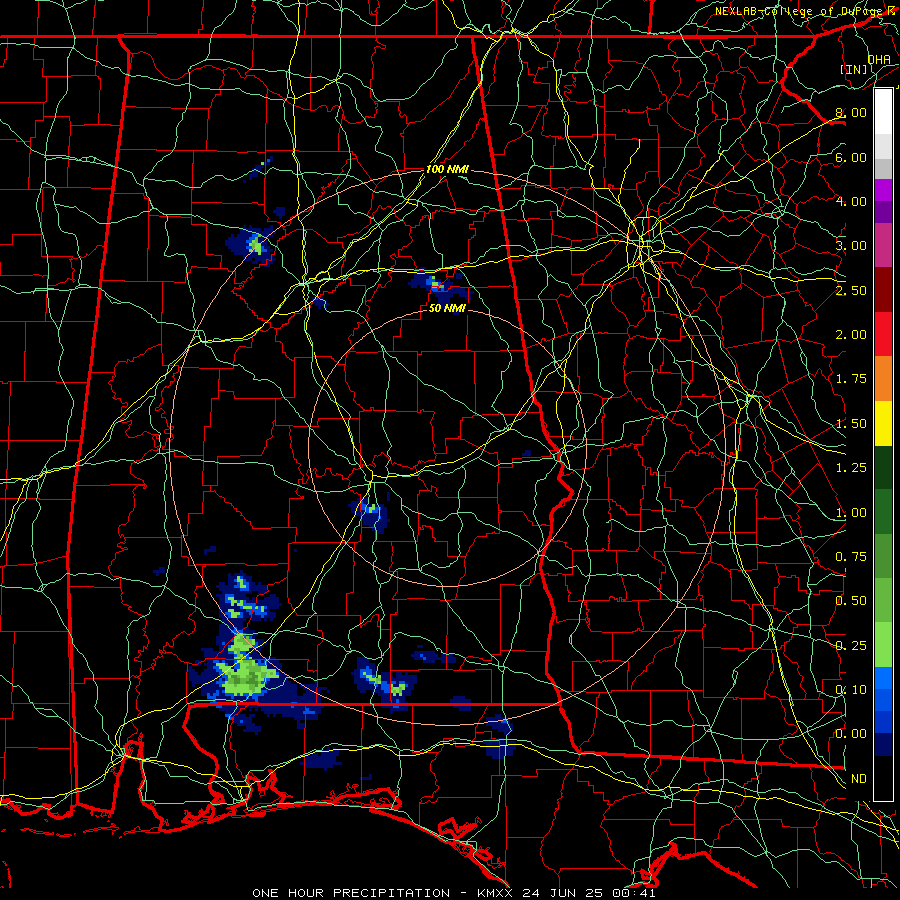The width and height of the screenshot is (900, 900).
Task: Click the 3.00 legend value
Action: coord(851,246)
